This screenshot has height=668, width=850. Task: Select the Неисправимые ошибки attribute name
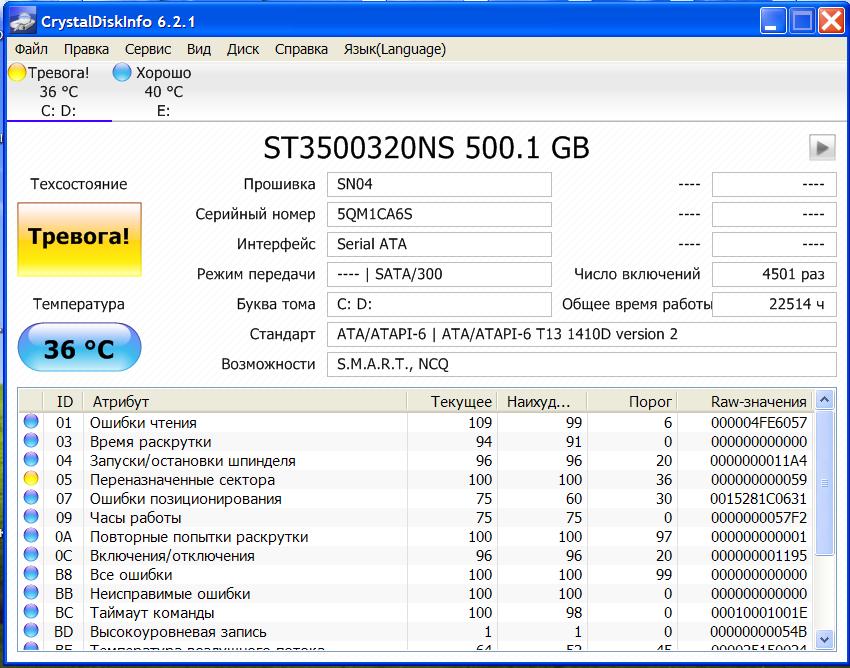[170, 593]
